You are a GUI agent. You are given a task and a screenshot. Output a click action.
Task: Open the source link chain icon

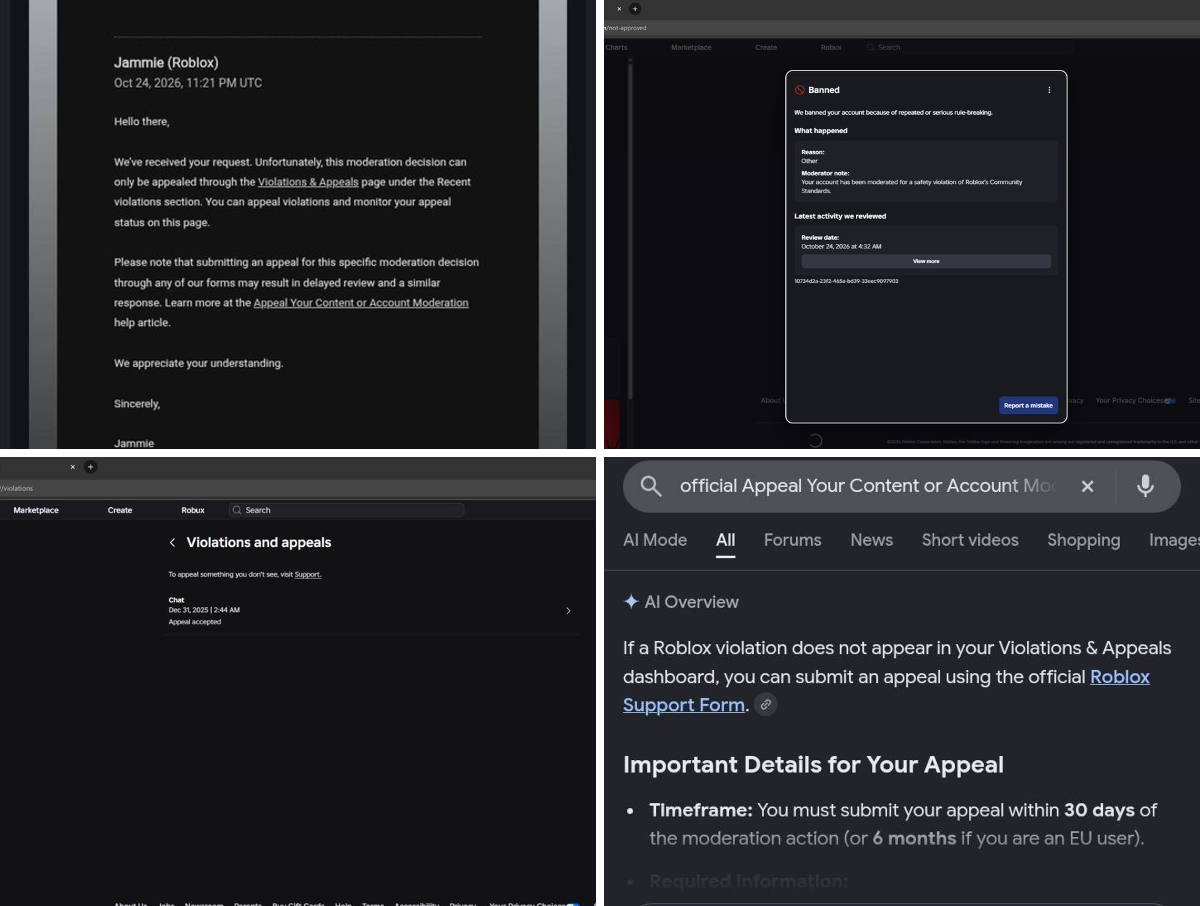tap(766, 705)
